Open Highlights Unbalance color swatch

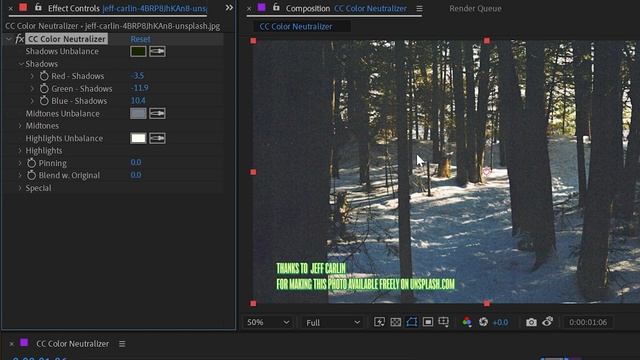[138, 138]
